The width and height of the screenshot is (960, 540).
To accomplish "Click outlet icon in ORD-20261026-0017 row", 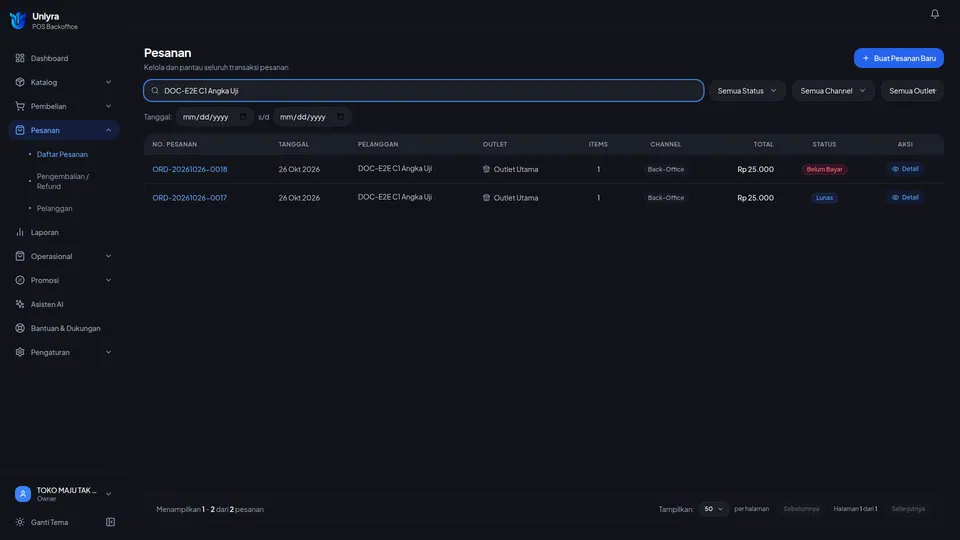I will (x=486, y=197).
